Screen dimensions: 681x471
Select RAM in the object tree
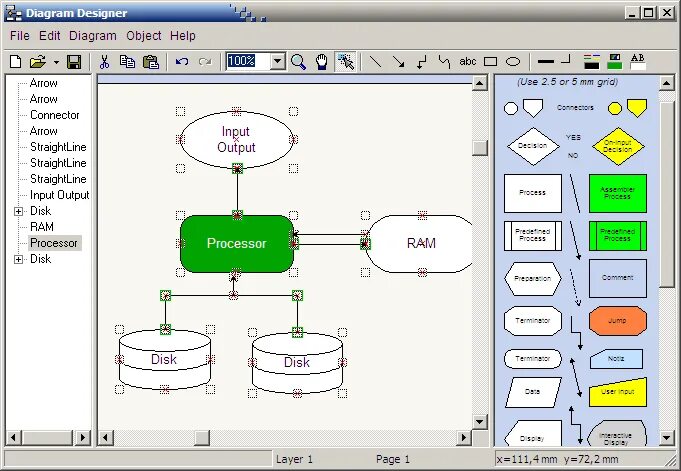42,227
